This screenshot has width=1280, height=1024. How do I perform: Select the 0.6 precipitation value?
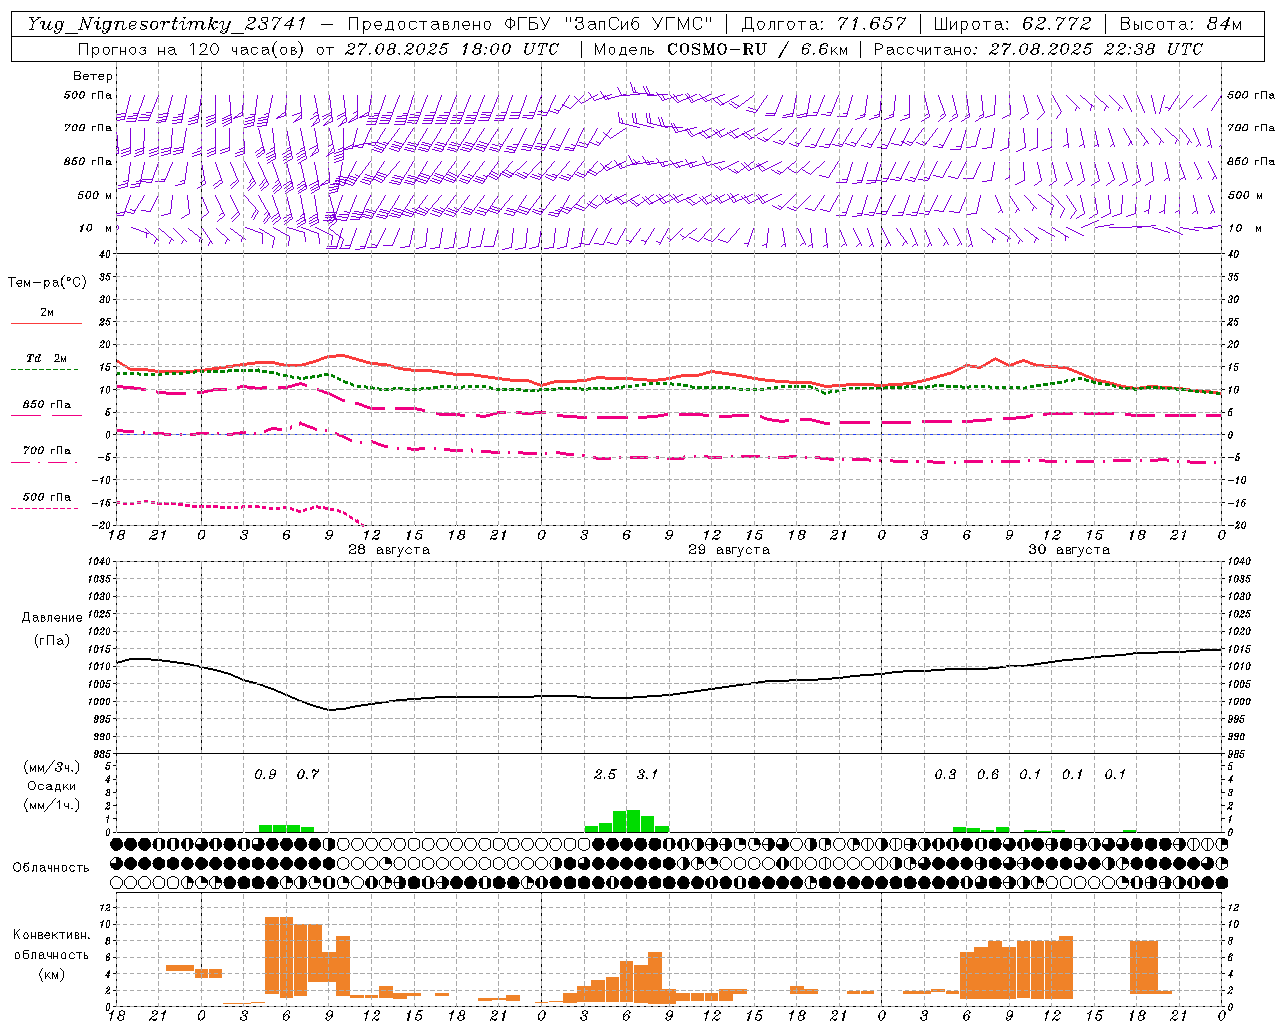click(x=988, y=775)
